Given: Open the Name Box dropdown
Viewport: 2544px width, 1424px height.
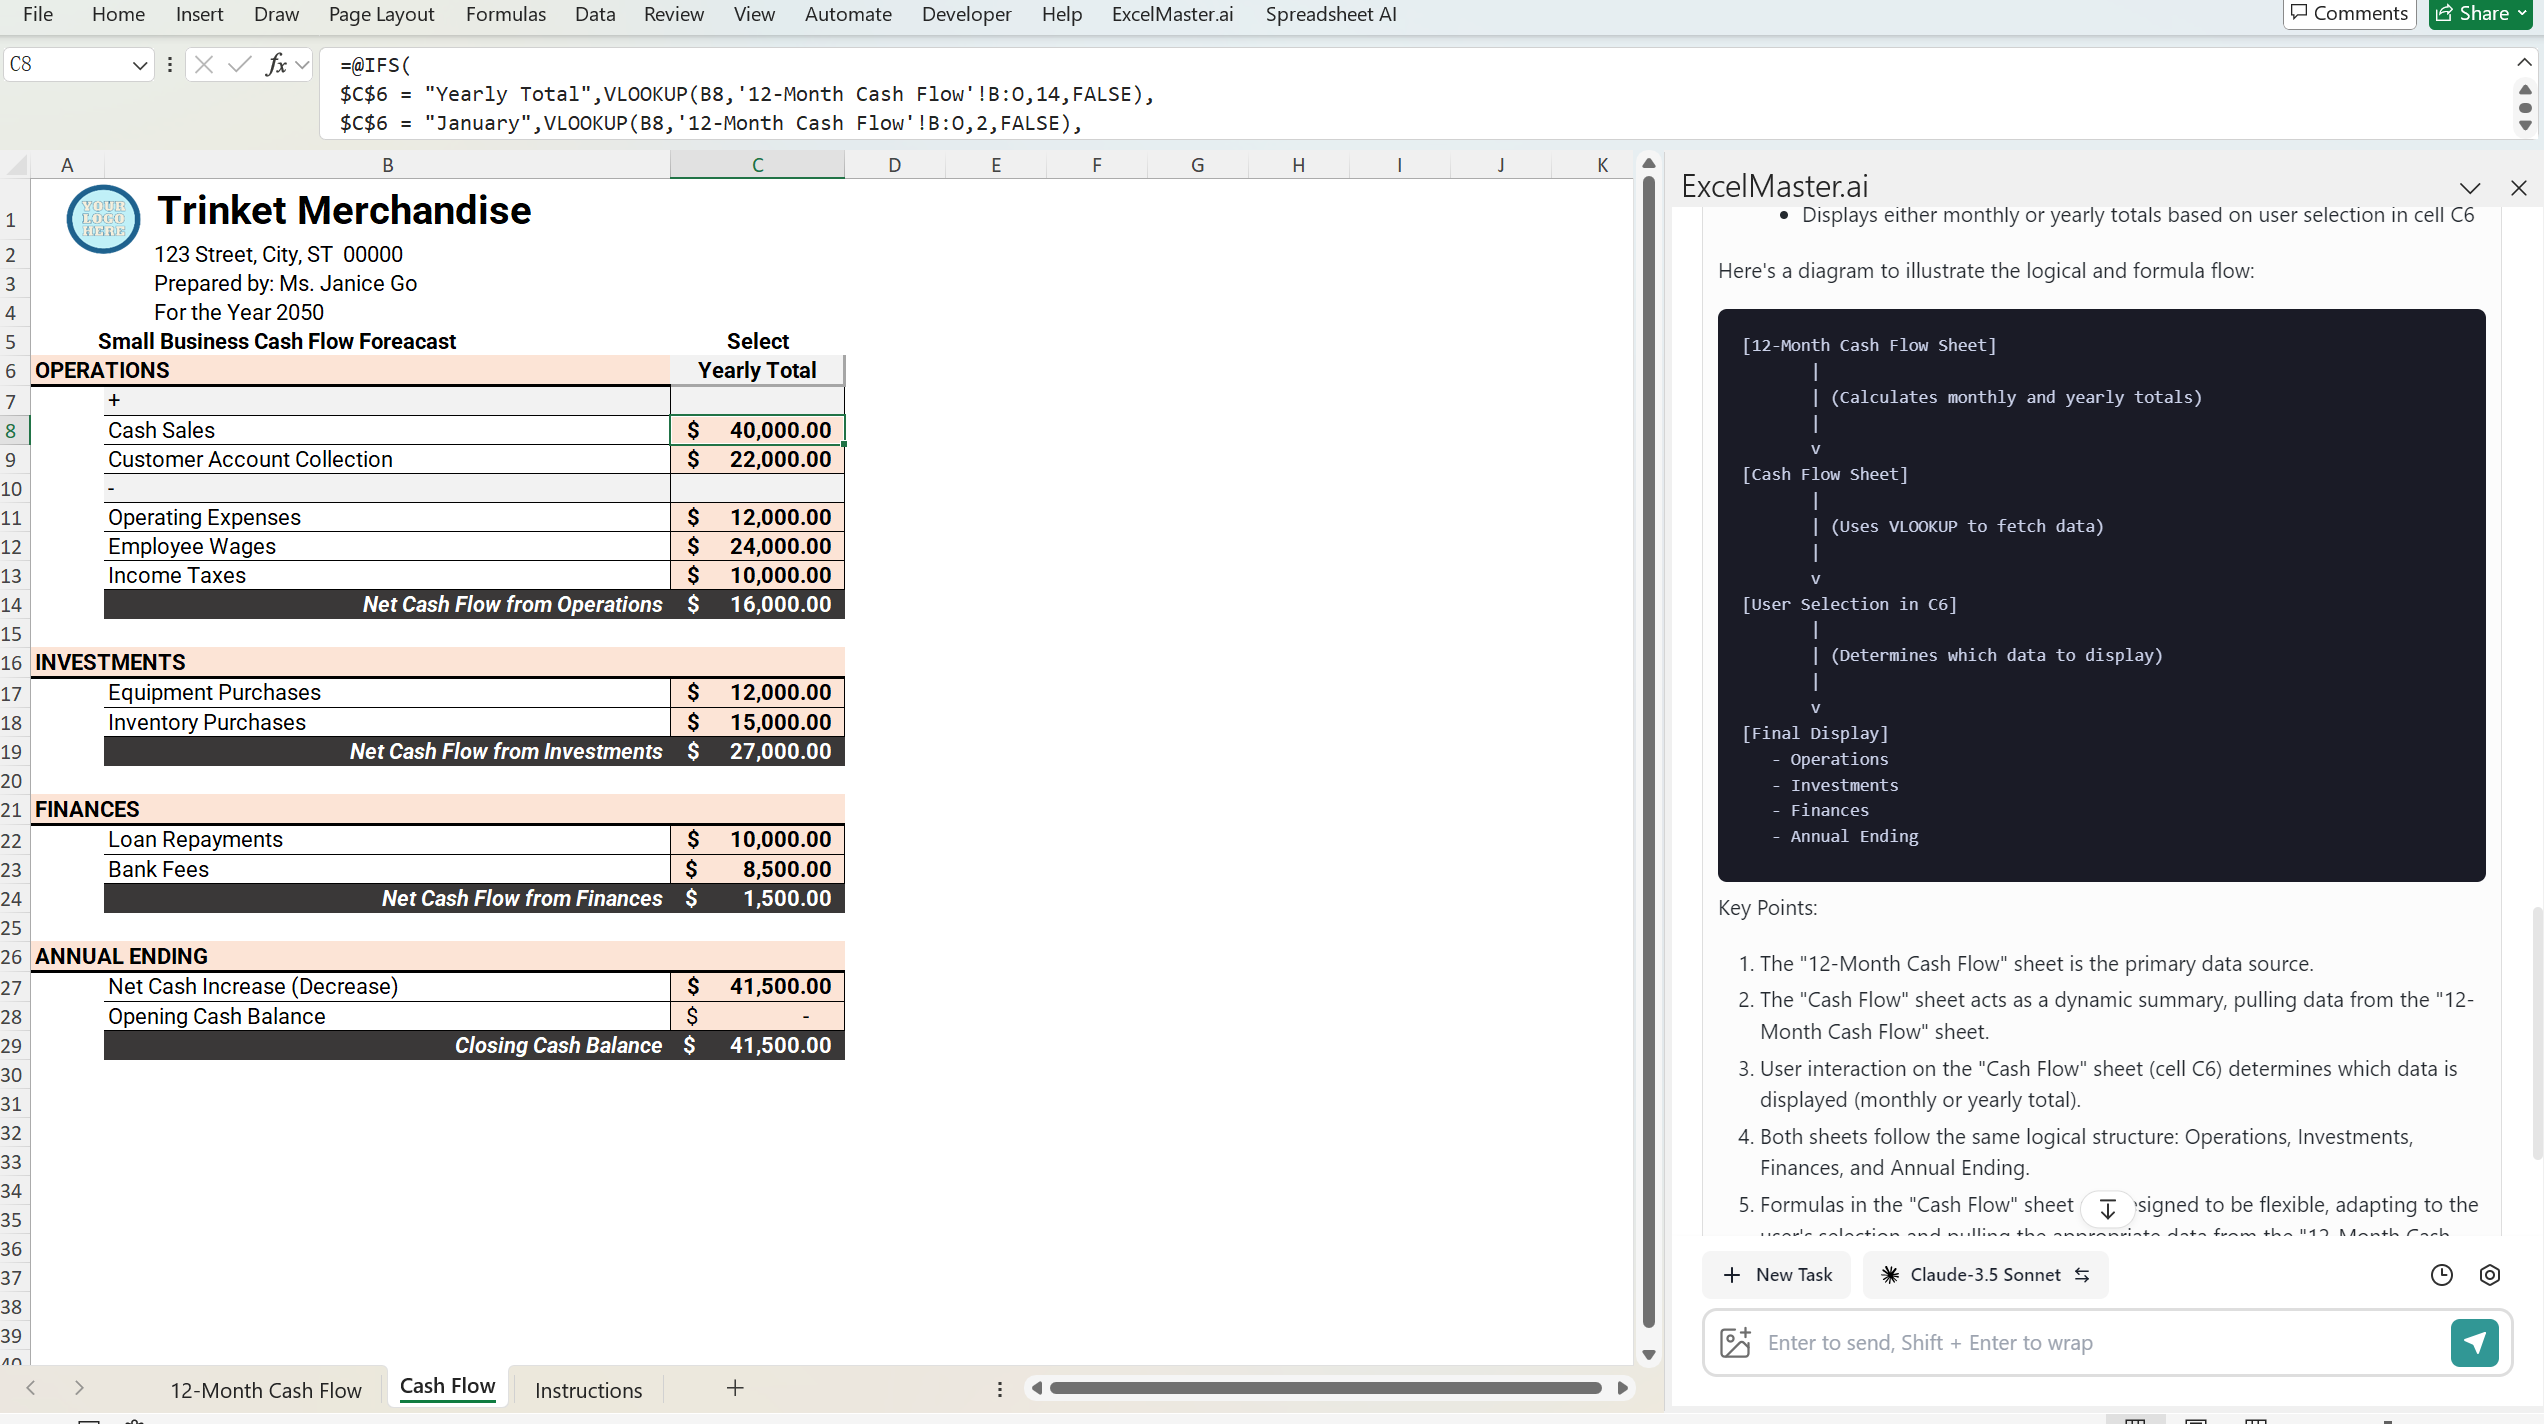Looking at the screenshot, I should 139,64.
